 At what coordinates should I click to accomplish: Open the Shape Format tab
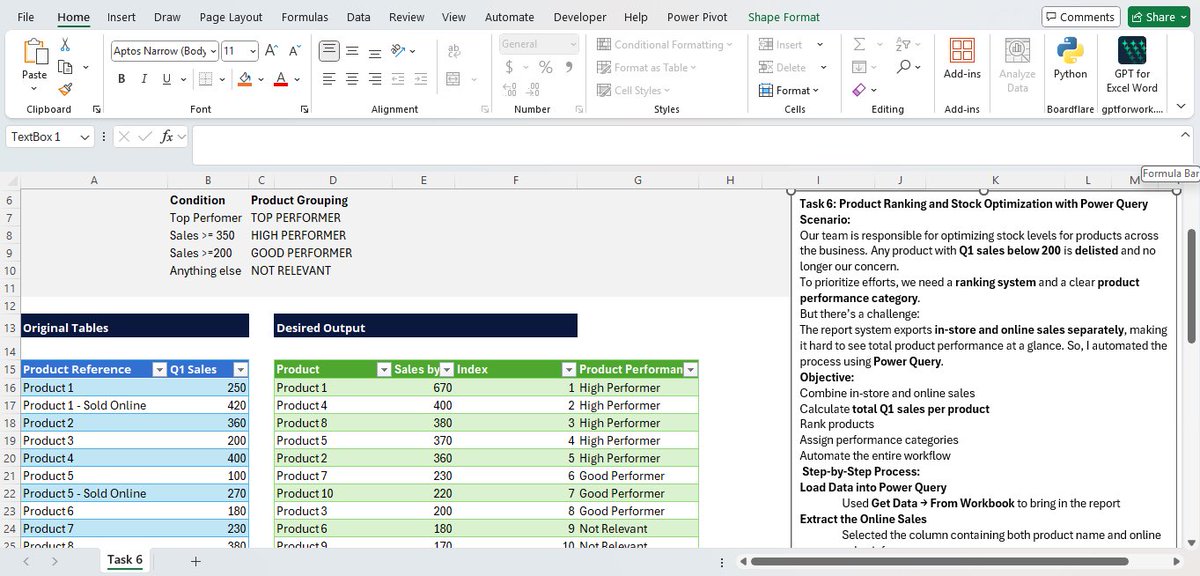[x=784, y=17]
